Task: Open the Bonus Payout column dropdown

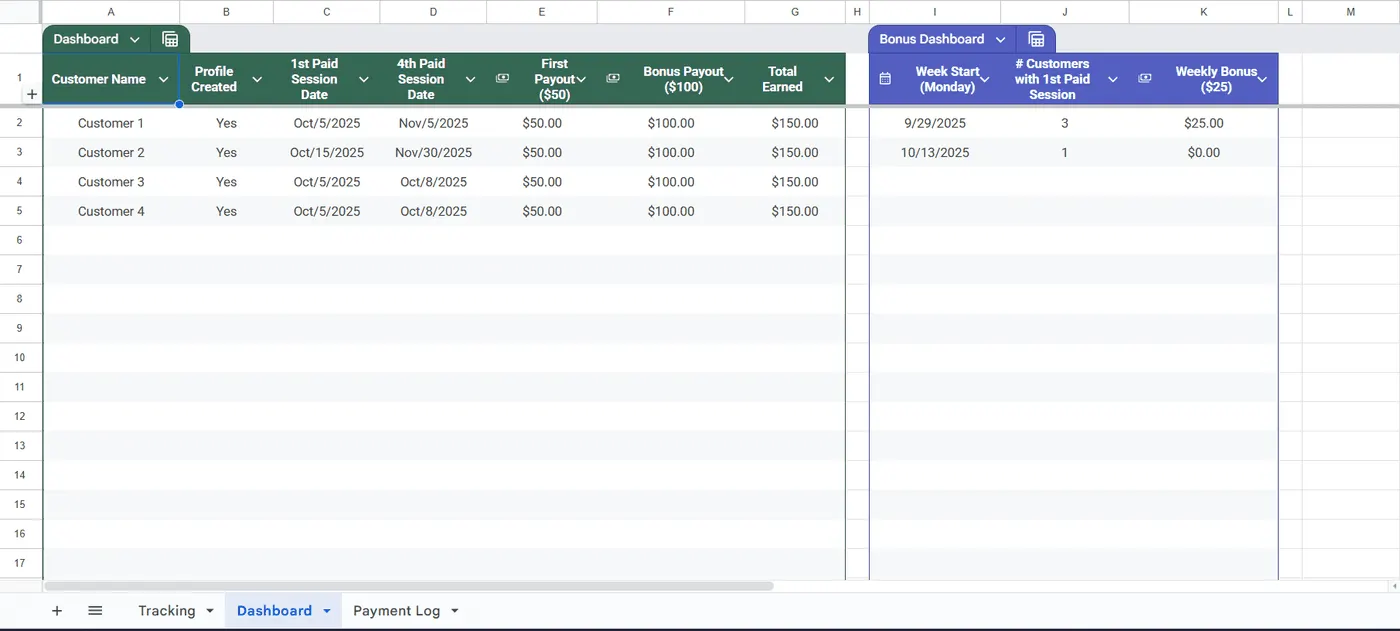Action: click(729, 79)
